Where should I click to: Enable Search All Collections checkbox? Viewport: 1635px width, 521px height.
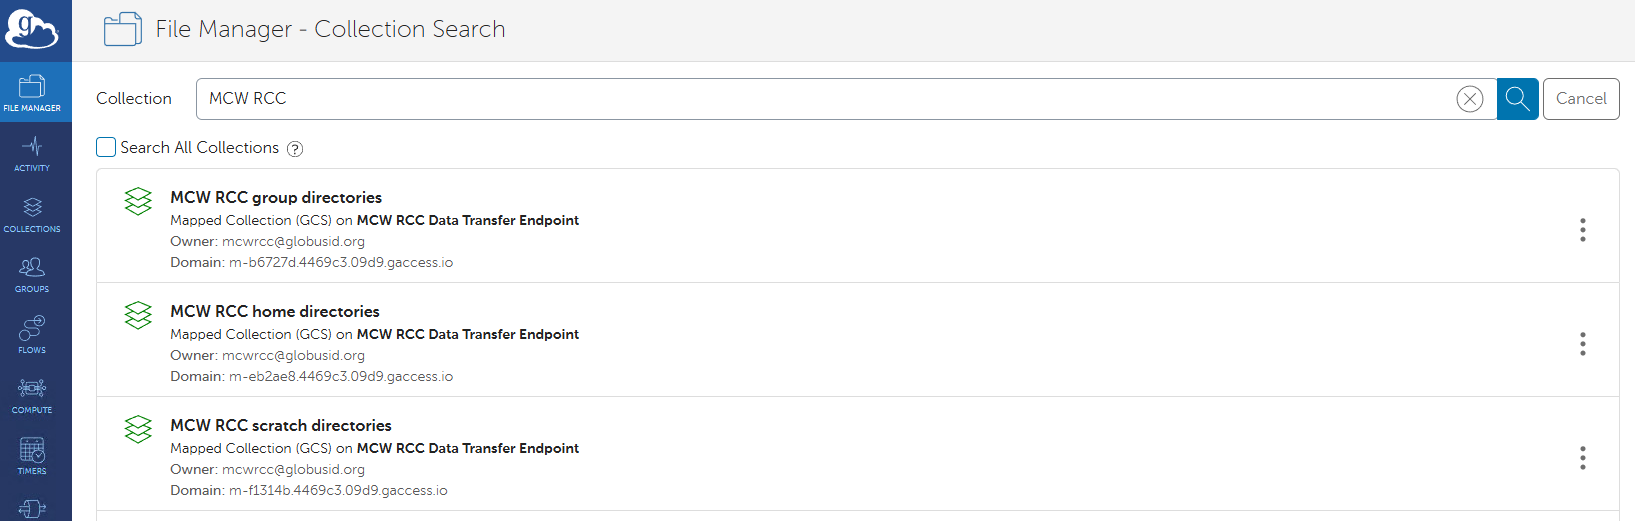[x=106, y=147]
